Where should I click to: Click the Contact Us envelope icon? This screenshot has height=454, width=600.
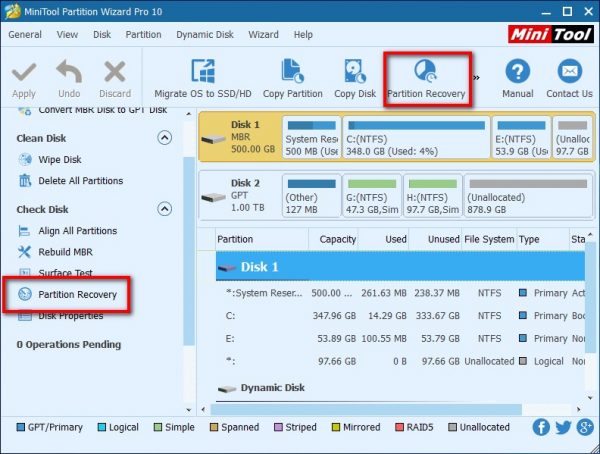tap(569, 71)
